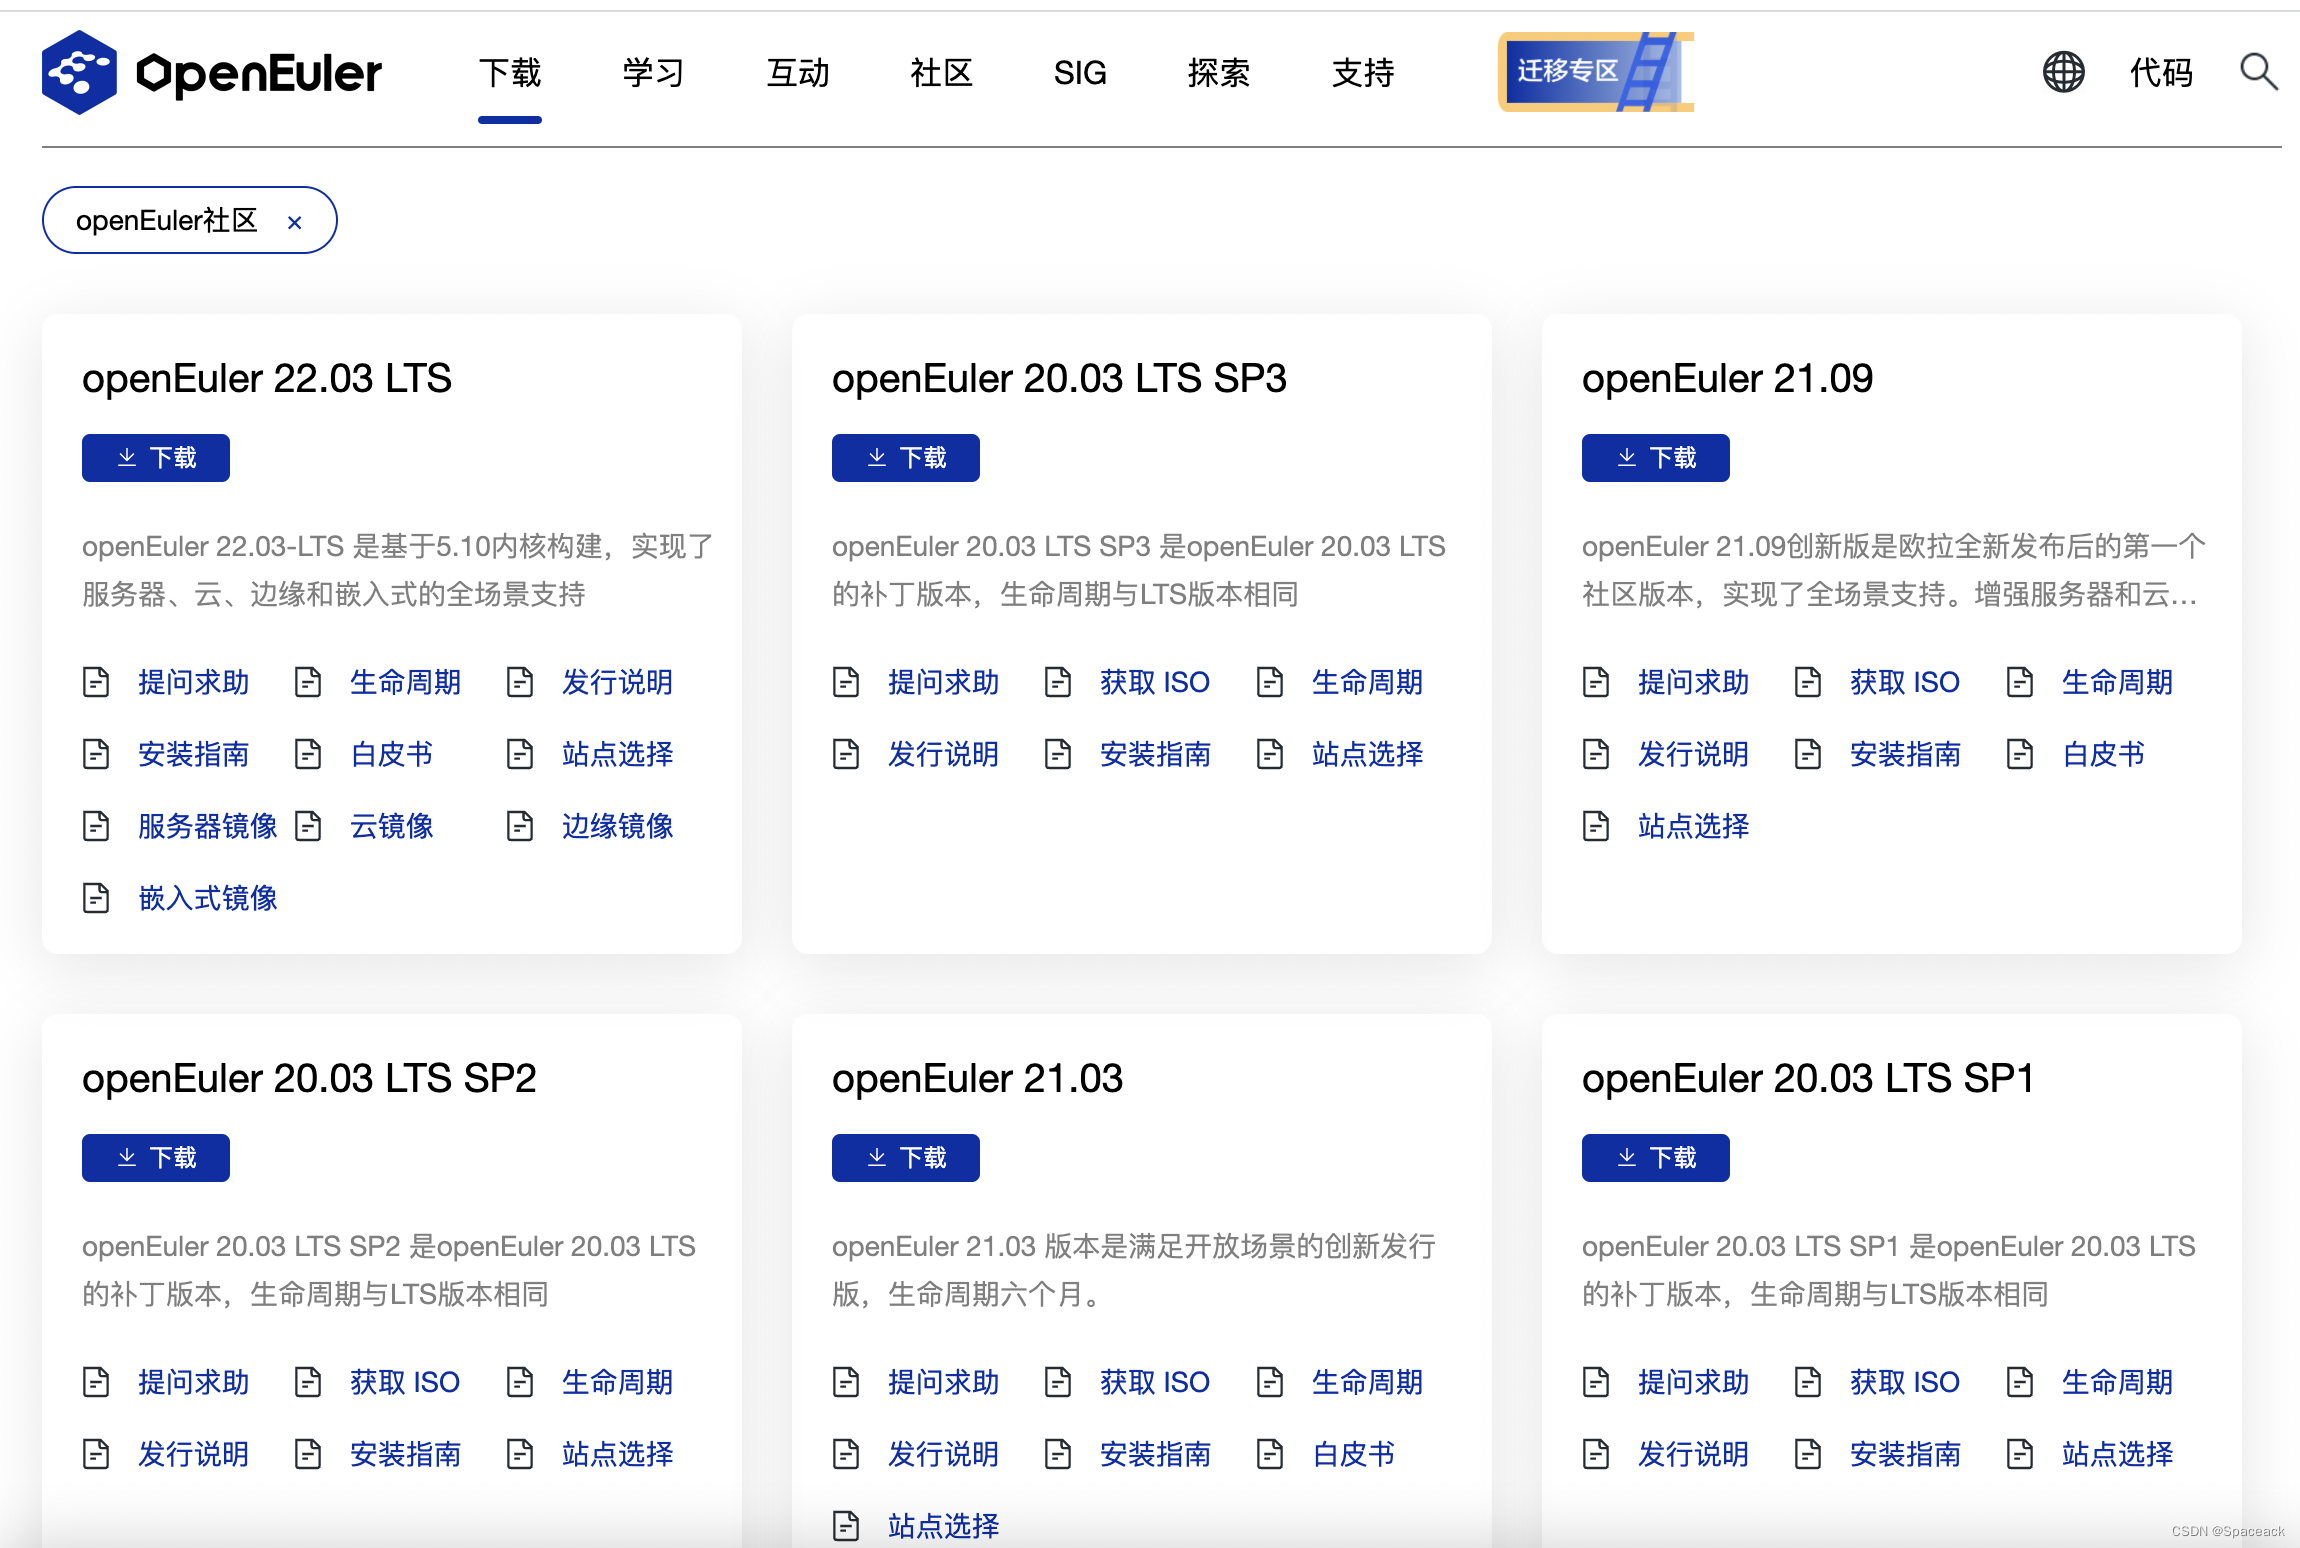Remove the openEuler社区 filter tag

click(294, 222)
